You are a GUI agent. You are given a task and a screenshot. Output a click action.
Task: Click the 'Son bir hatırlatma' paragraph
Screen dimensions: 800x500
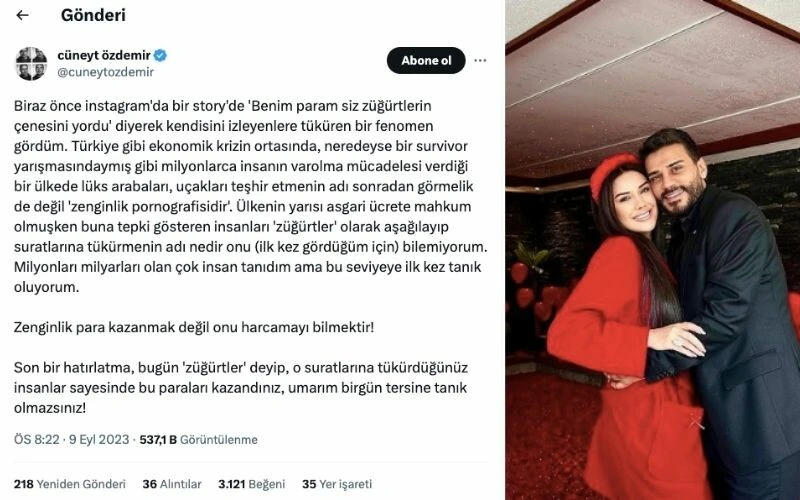point(240,388)
